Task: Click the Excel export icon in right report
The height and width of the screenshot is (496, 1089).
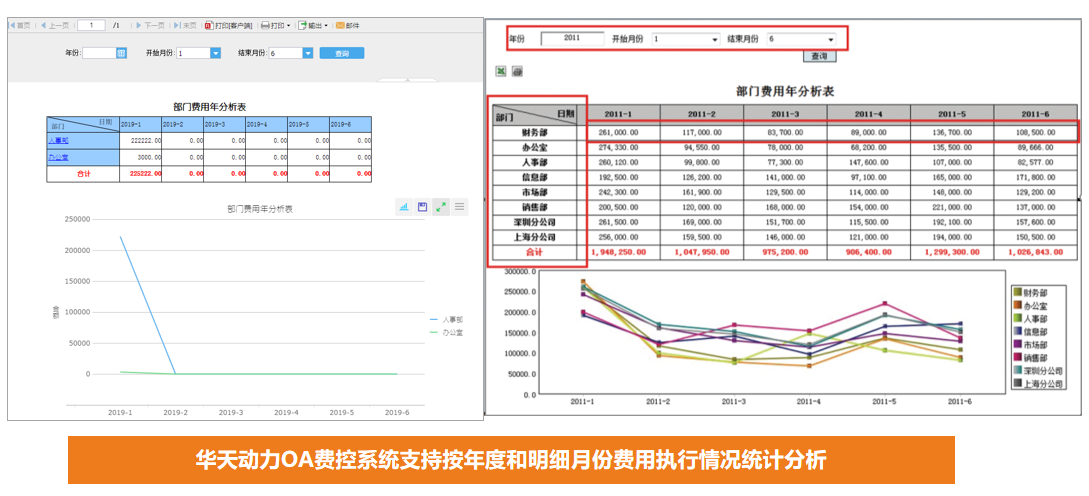Action: click(x=500, y=72)
